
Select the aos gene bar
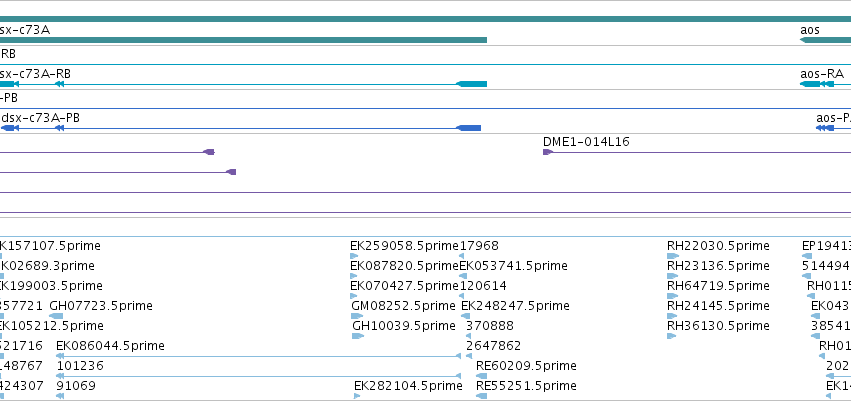click(x=825, y=40)
